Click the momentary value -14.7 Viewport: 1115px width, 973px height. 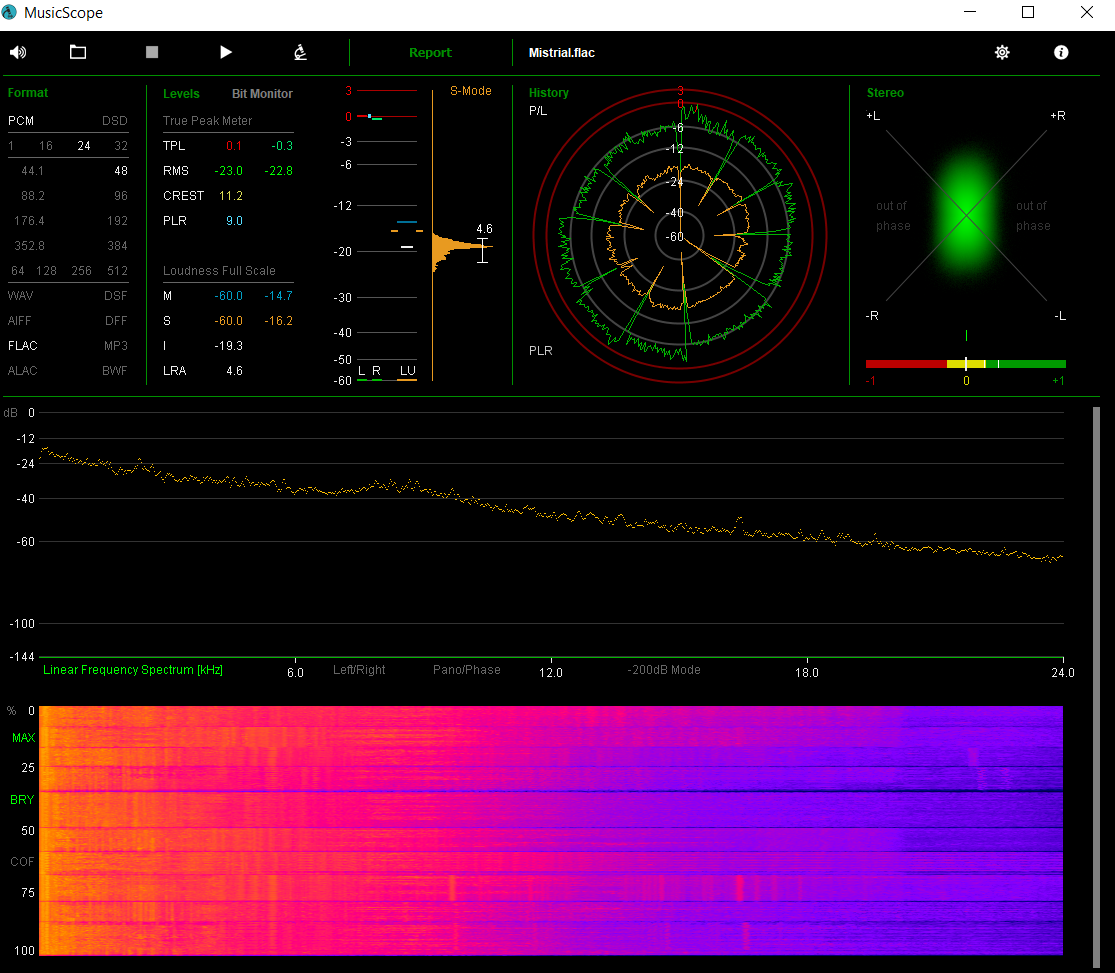pos(278,296)
